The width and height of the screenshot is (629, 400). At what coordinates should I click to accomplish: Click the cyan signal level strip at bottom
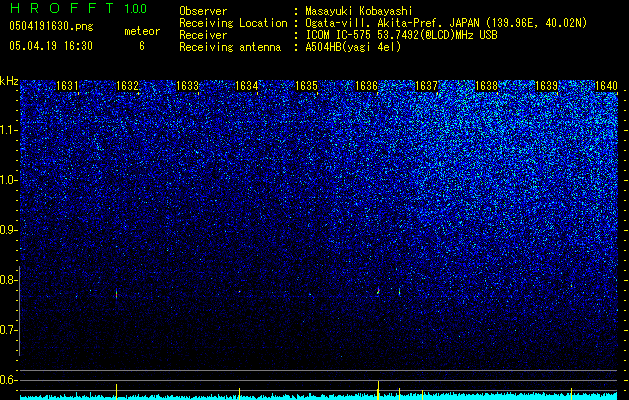(319, 397)
